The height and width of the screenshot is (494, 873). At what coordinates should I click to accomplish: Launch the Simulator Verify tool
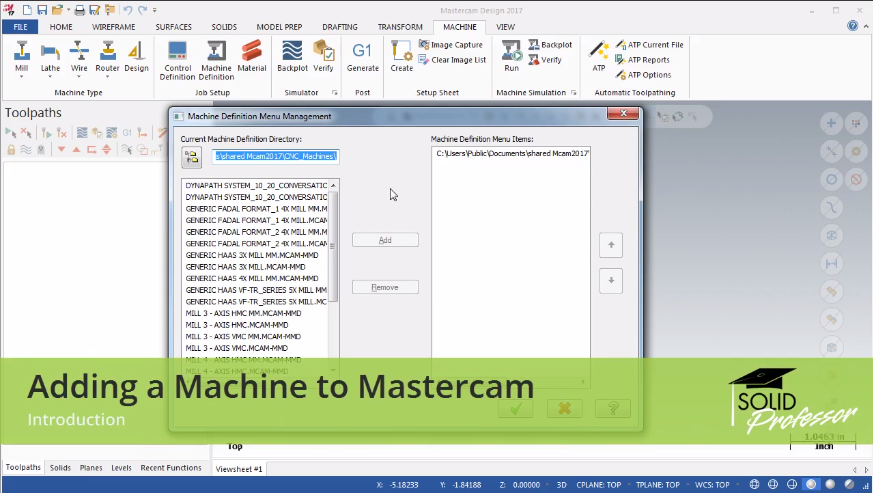point(323,56)
